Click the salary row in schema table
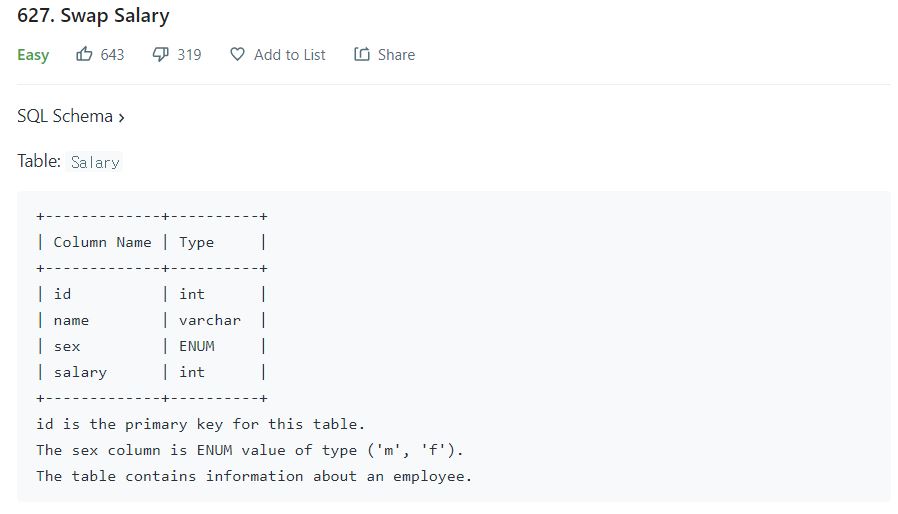 (151, 372)
